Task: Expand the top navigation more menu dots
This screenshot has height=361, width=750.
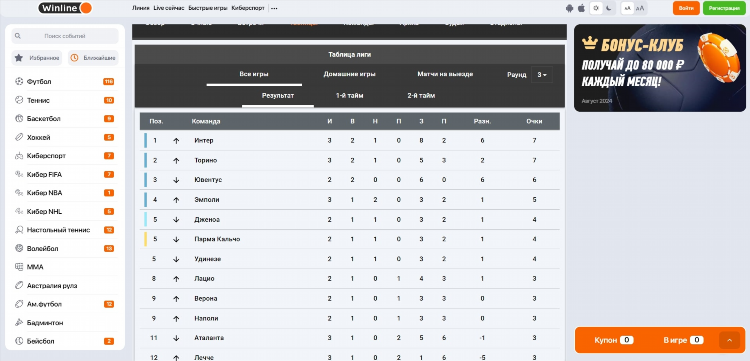Action: [274, 8]
